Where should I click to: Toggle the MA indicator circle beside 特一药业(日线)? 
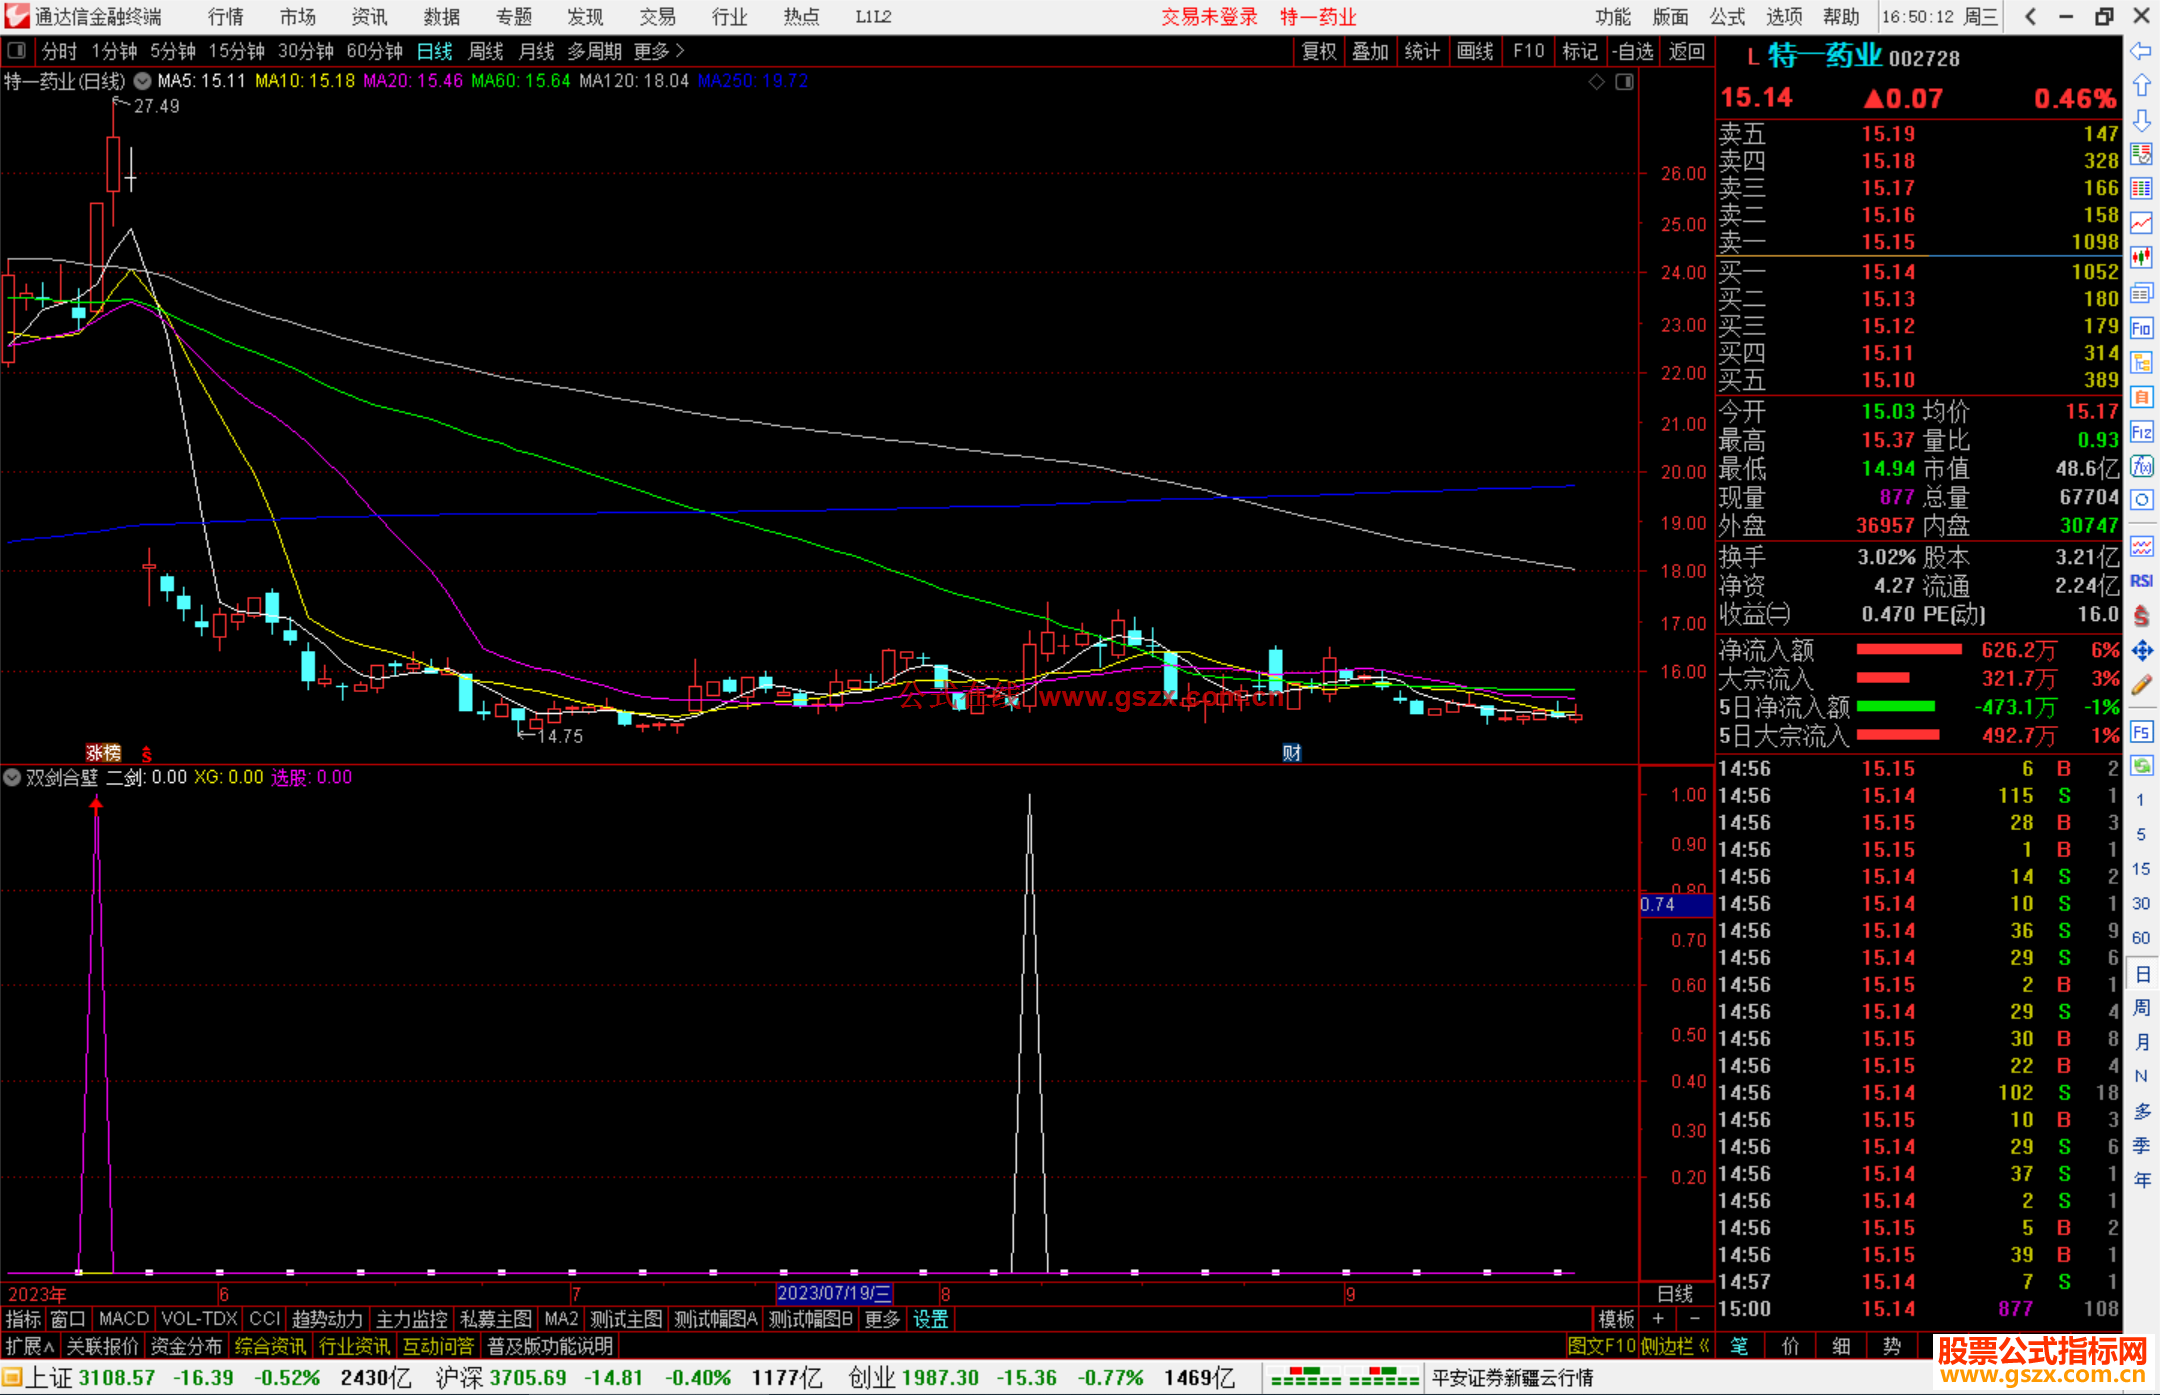pyautogui.click(x=142, y=81)
